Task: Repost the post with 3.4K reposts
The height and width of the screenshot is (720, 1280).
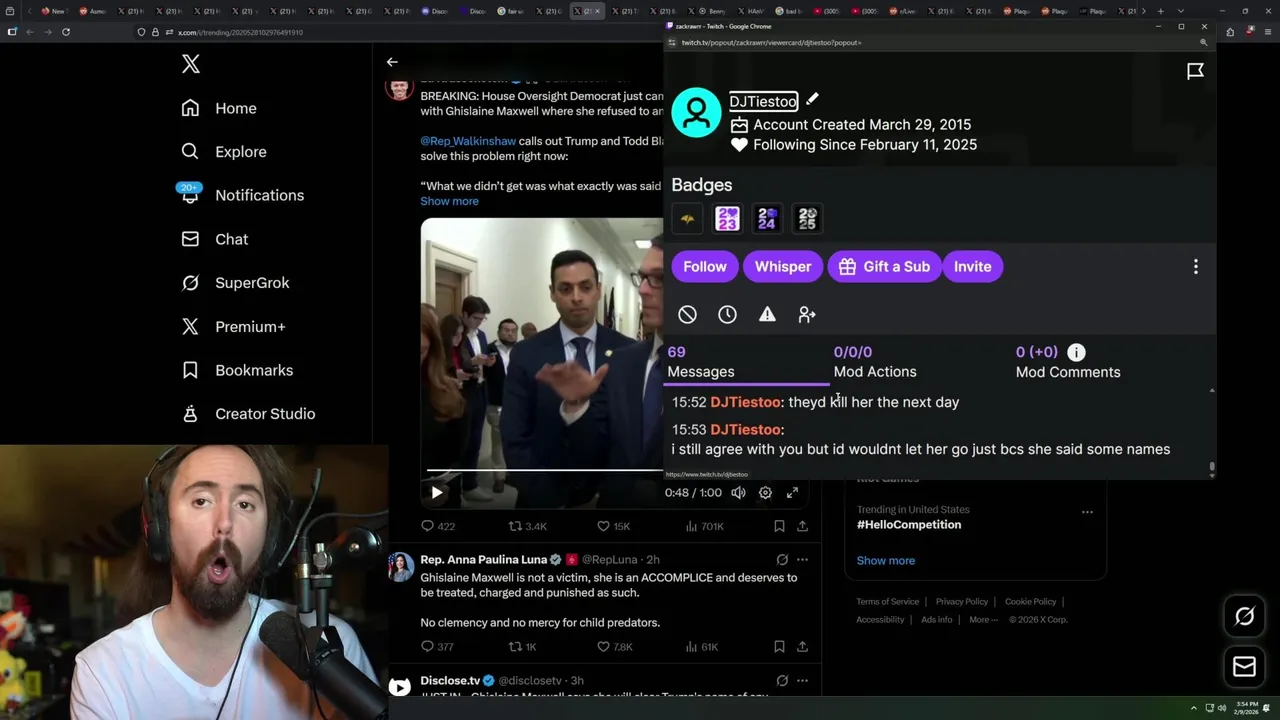Action: coord(528,526)
